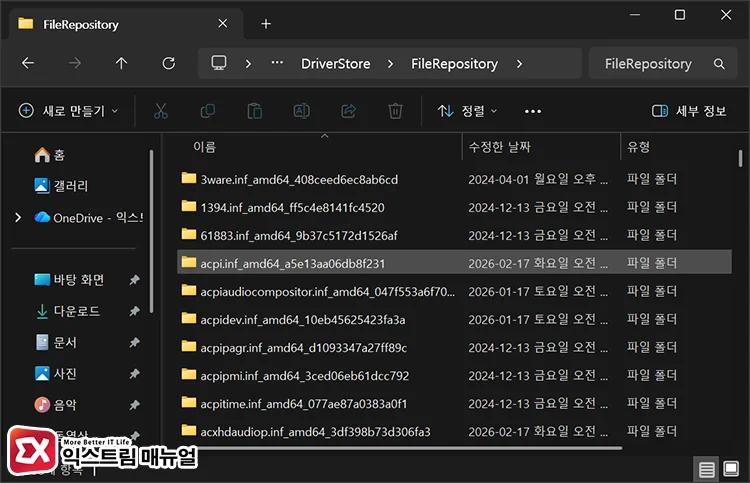Click the folder icon of the 3ware.inf row
This screenshot has height=483, width=750.
coord(188,178)
